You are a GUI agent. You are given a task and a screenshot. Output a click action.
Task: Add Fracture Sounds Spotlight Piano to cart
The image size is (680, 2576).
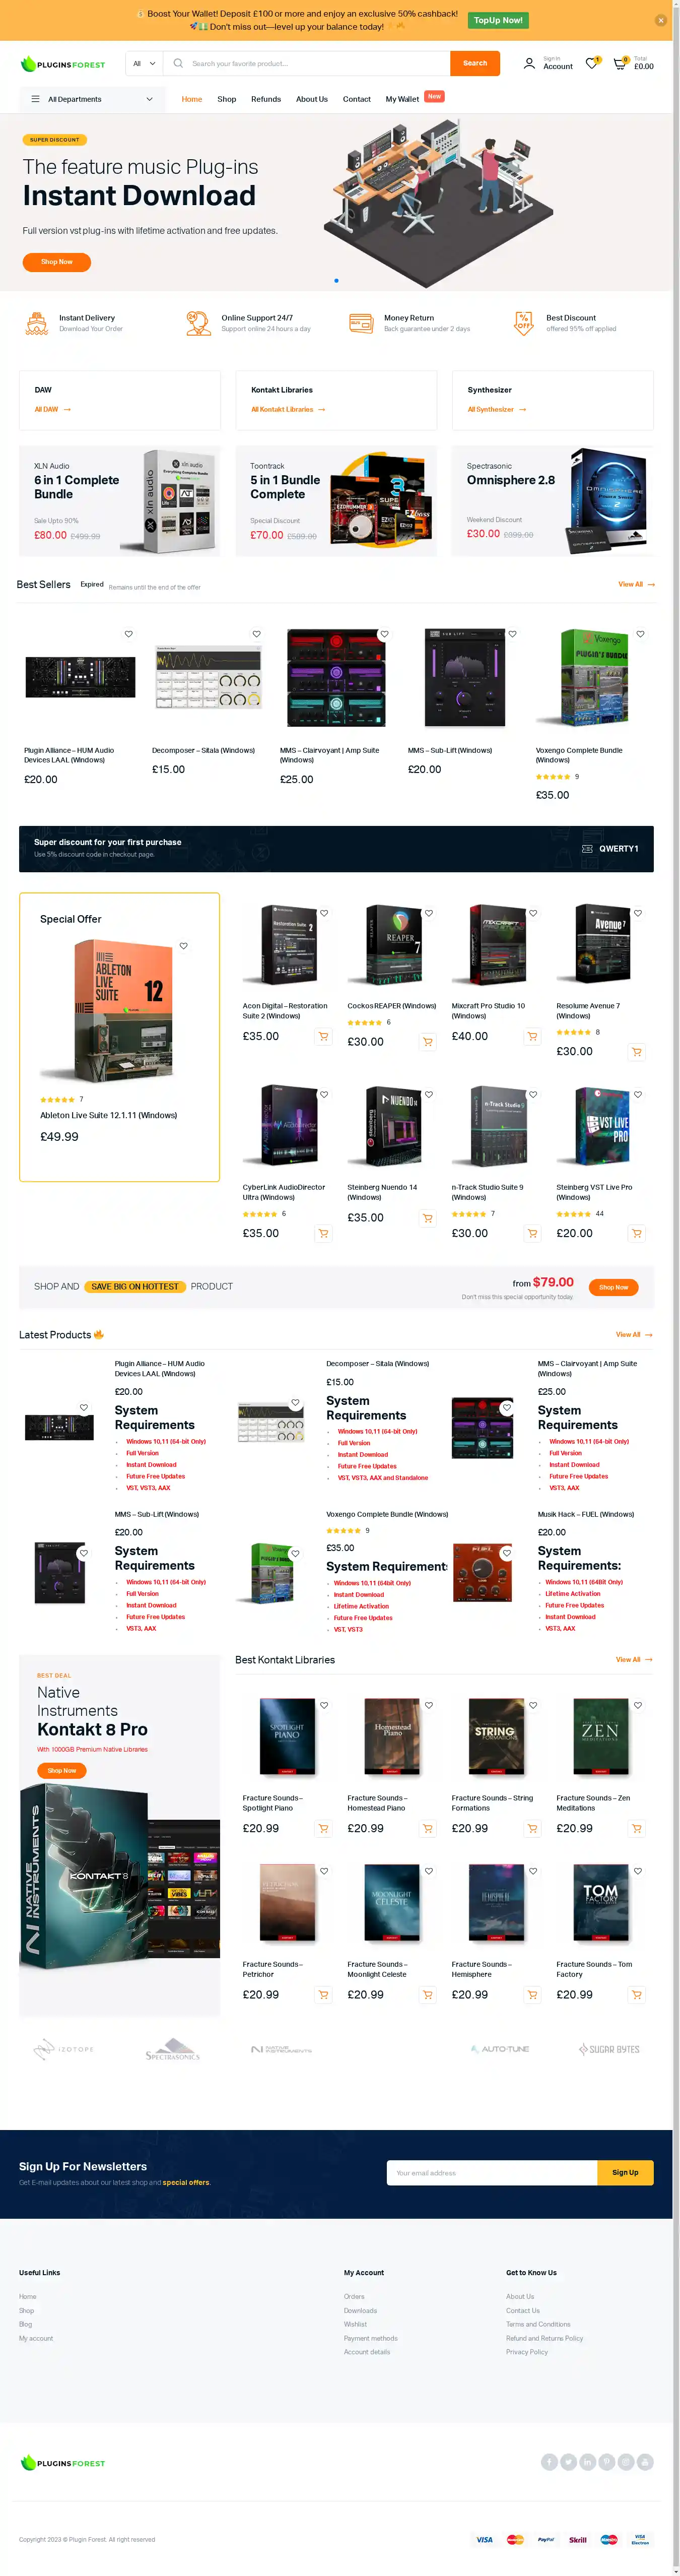(323, 1829)
